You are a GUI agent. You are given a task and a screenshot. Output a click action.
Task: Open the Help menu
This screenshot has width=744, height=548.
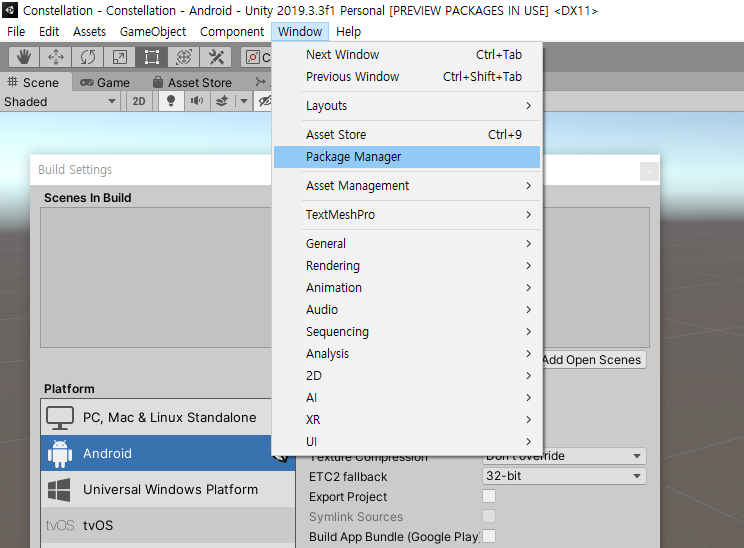tap(348, 32)
